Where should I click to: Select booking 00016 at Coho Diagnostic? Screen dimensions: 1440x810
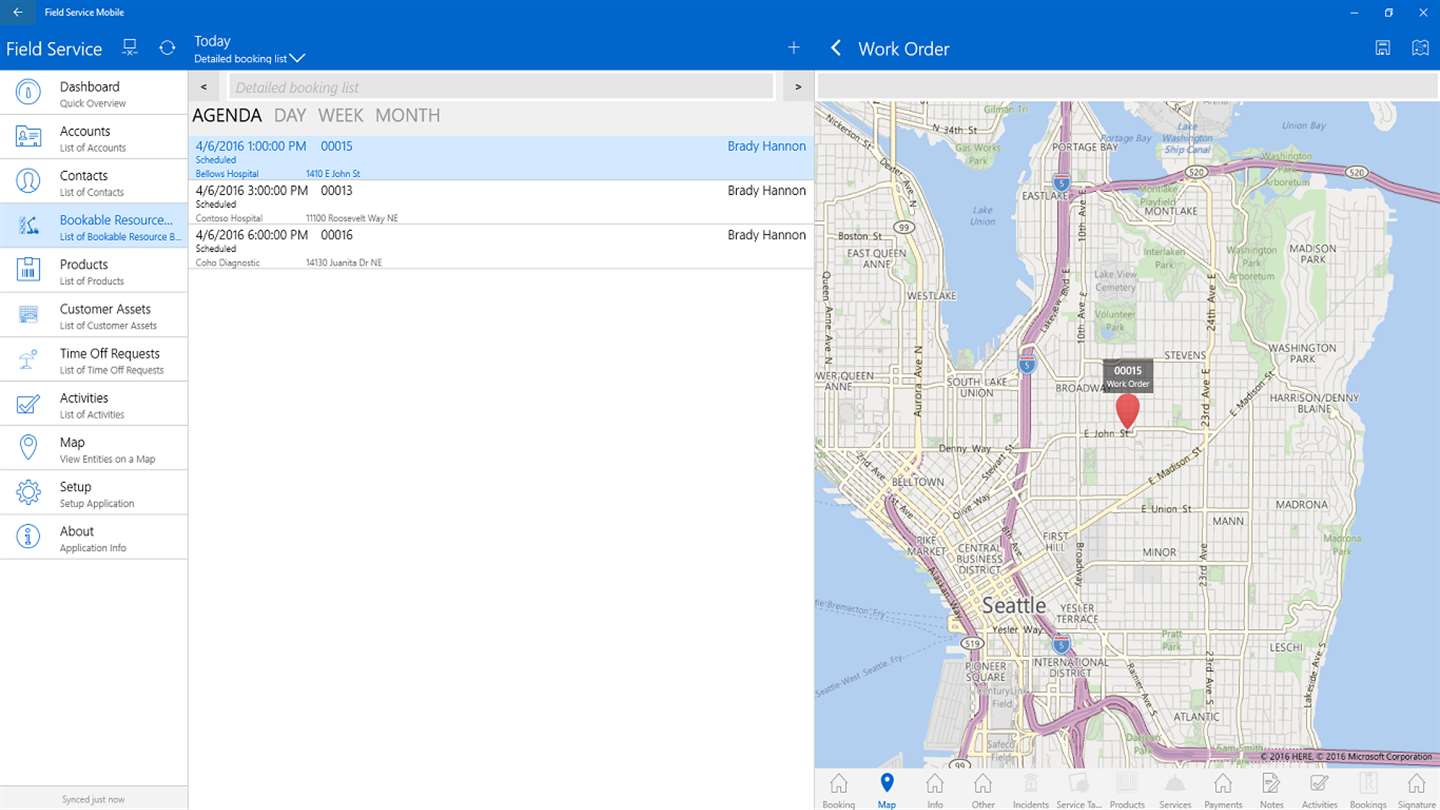point(501,247)
